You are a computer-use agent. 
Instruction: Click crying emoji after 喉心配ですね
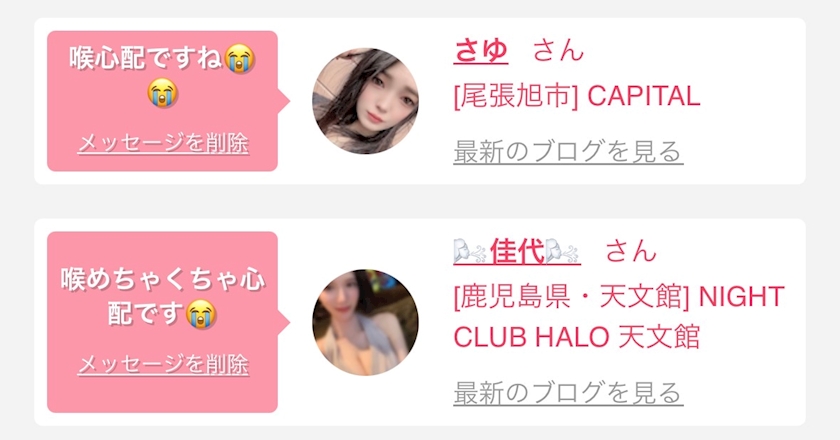tap(239, 58)
